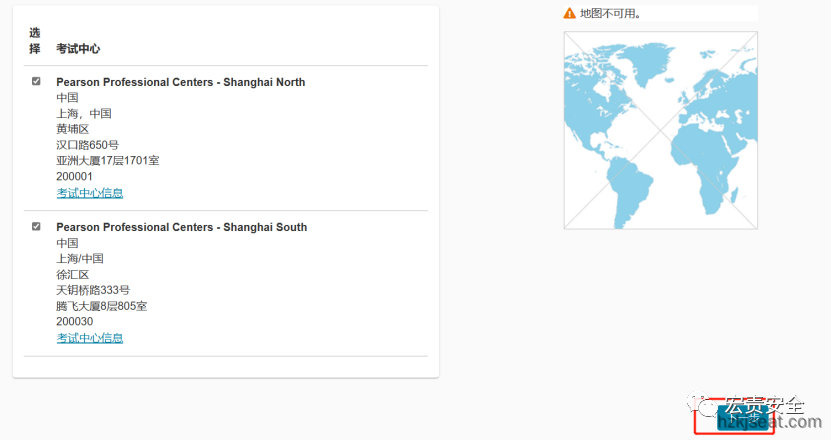Click the 汉口路650号 address line
Viewport: 831px width, 441px height.
click(87, 145)
